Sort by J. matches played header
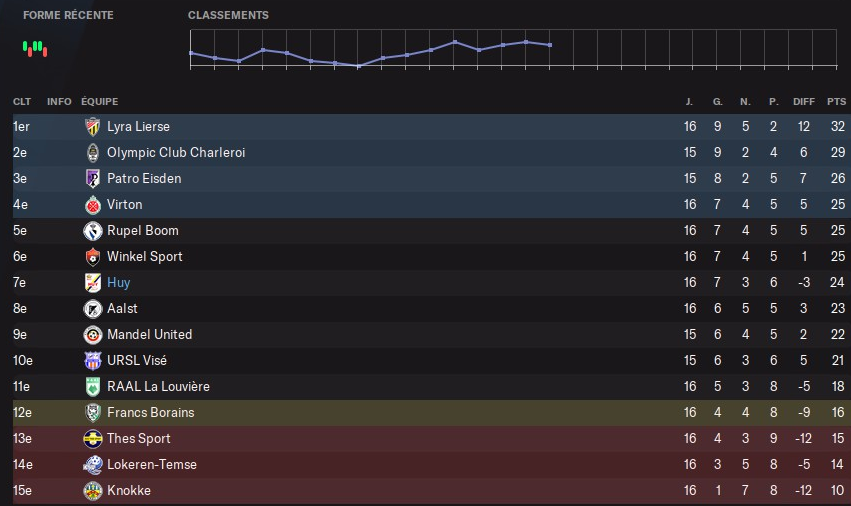 pos(689,102)
